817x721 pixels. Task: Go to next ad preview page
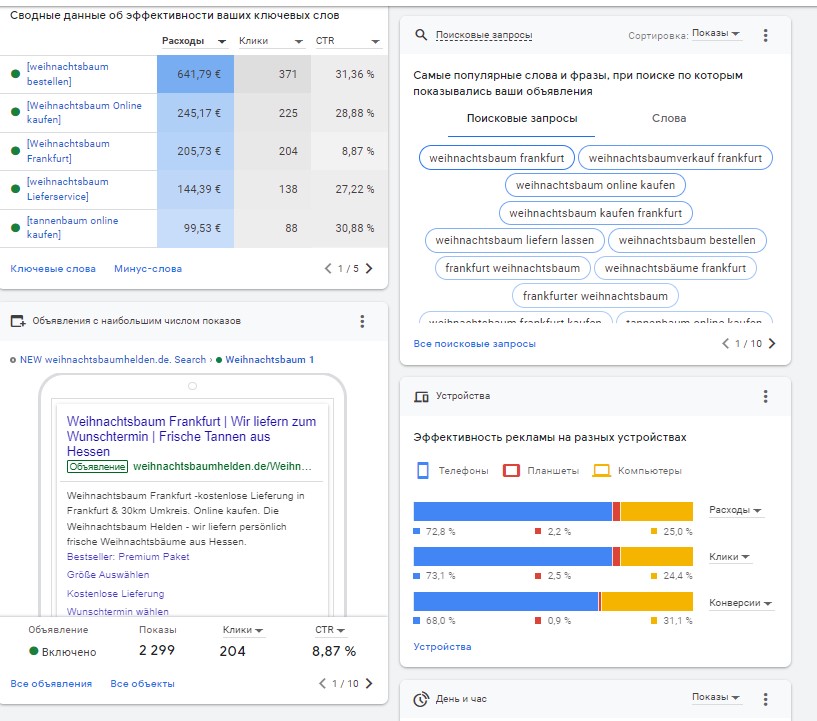click(369, 684)
